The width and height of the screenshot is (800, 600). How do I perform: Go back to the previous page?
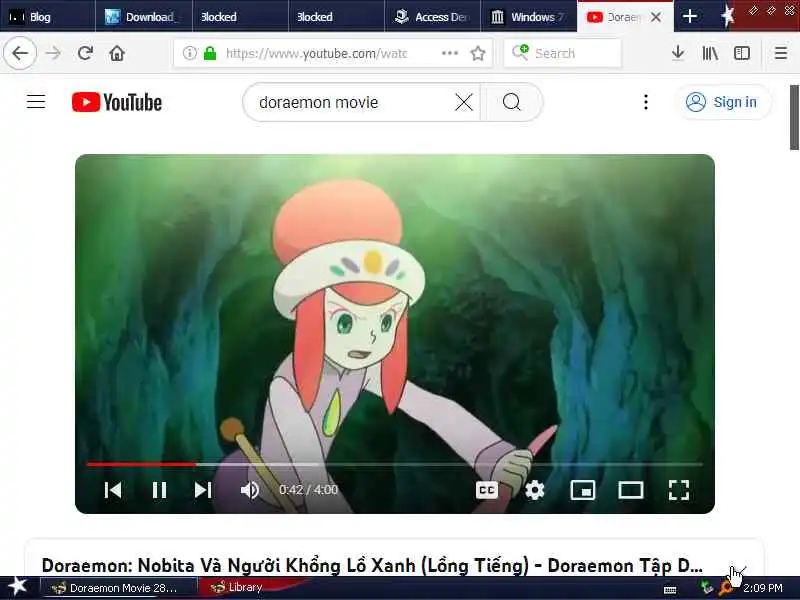(20, 53)
